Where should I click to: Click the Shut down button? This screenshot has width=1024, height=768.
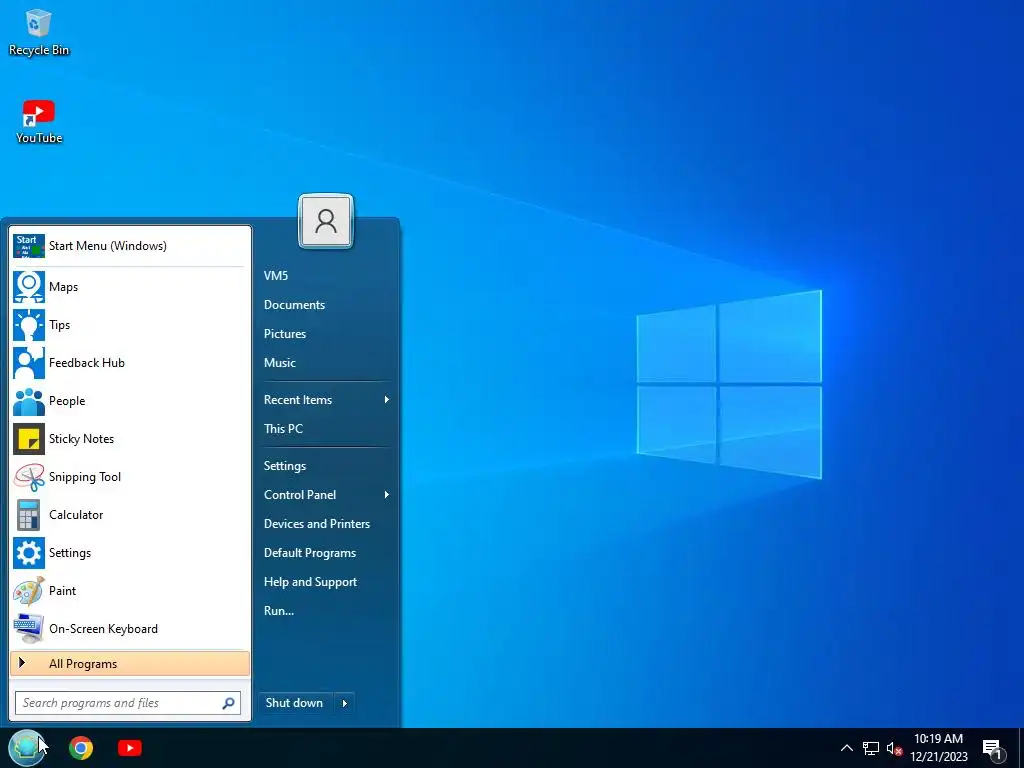point(295,703)
